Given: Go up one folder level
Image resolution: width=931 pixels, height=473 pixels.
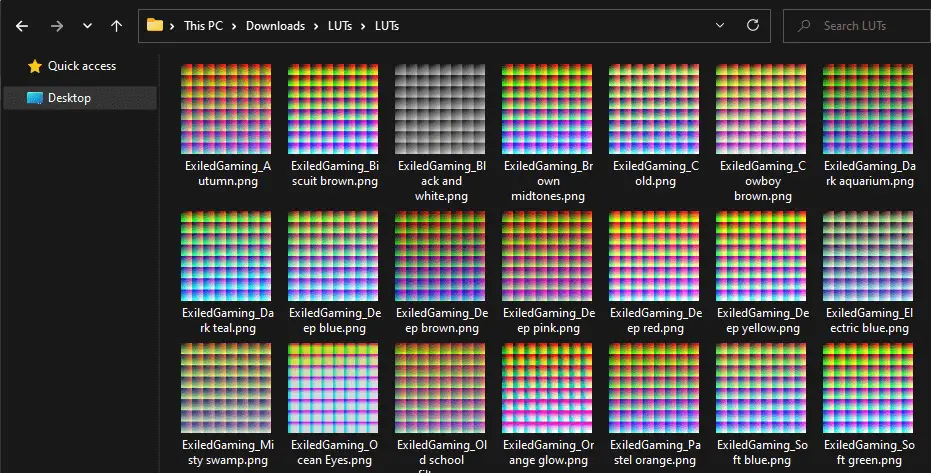Looking at the screenshot, I should pyautogui.click(x=116, y=26).
